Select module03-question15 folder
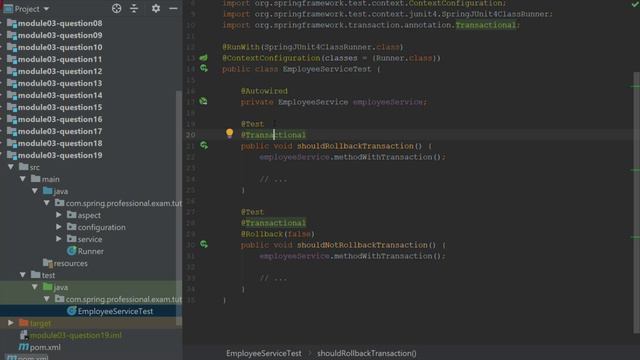 click(x=60, y=107)
